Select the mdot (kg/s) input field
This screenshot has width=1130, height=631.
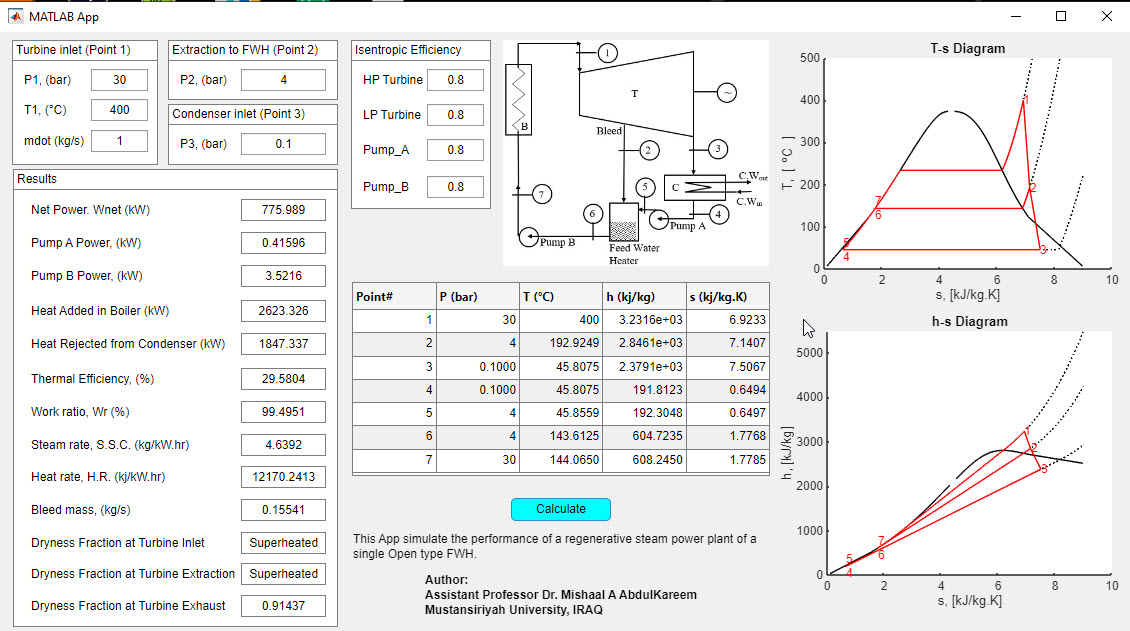point(120,141)
